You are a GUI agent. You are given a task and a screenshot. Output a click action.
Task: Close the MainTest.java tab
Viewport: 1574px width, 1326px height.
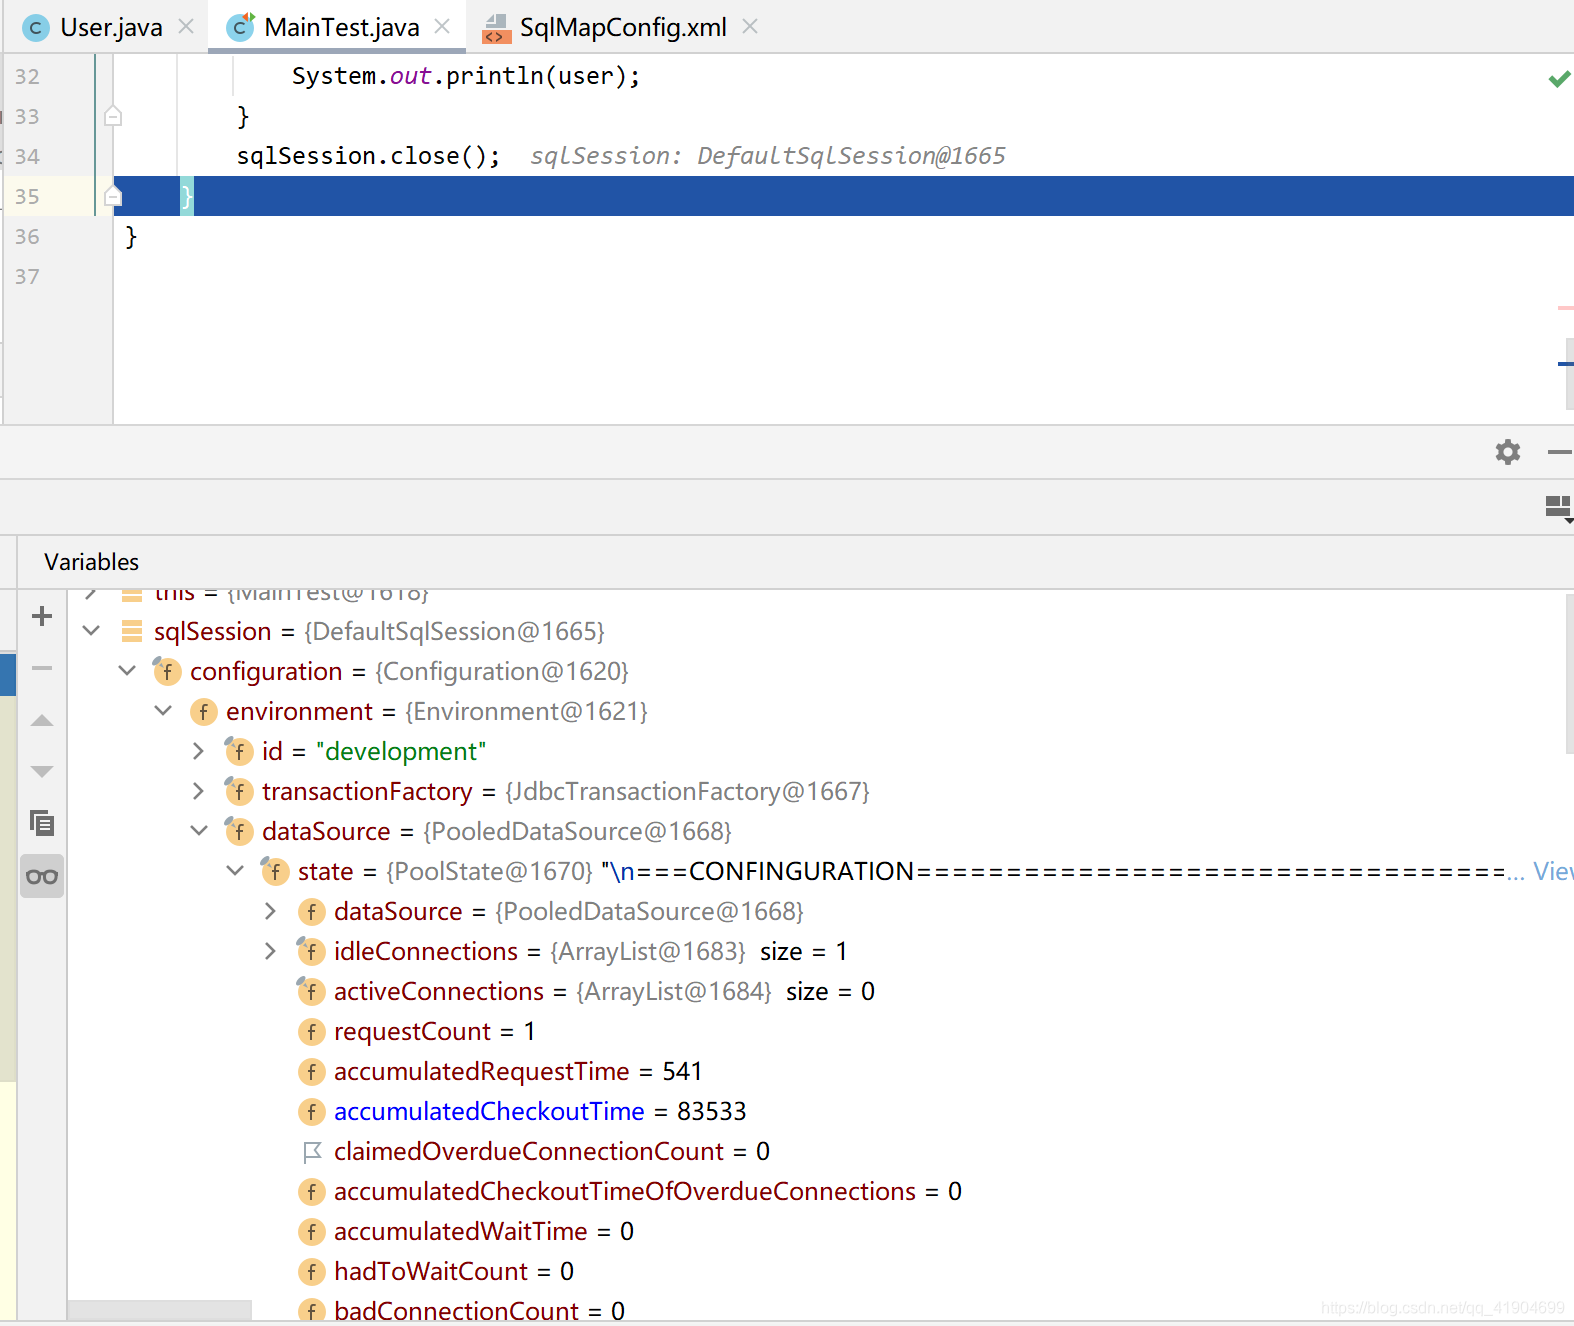(x=442, y=27)
